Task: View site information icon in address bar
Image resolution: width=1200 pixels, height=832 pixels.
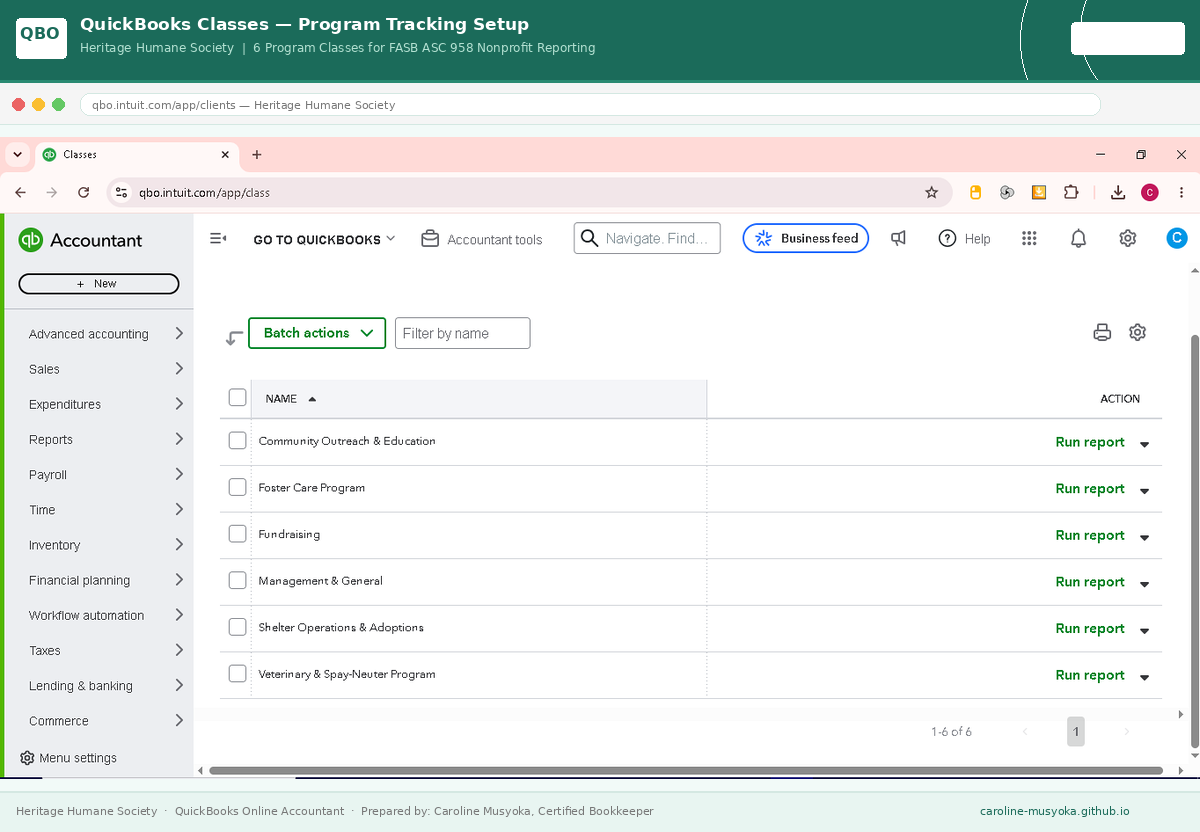Action: (122, 192)
